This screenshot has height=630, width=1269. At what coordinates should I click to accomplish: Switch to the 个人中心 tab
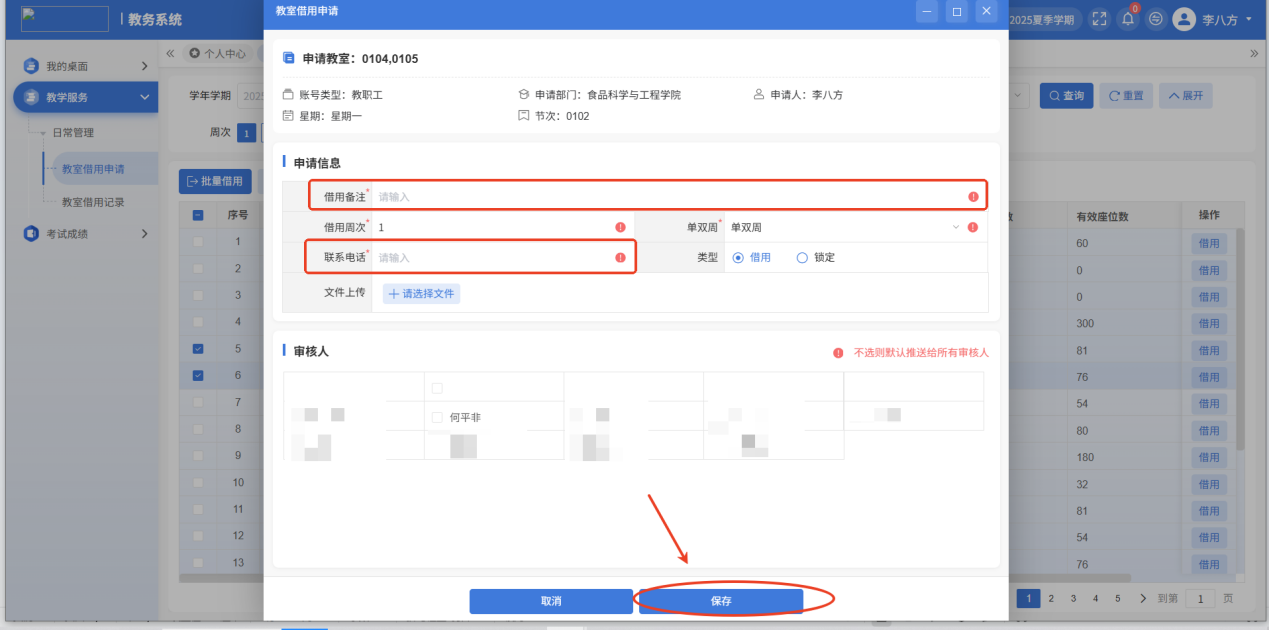click(218, 54)
